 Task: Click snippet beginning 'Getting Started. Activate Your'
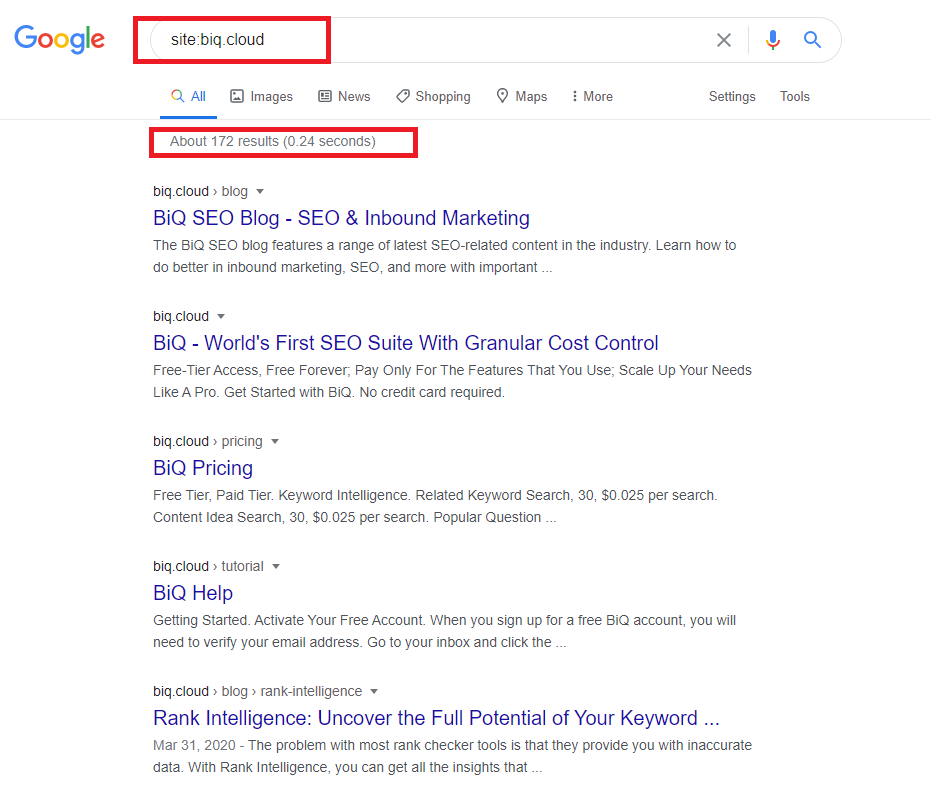coord(445,631)
